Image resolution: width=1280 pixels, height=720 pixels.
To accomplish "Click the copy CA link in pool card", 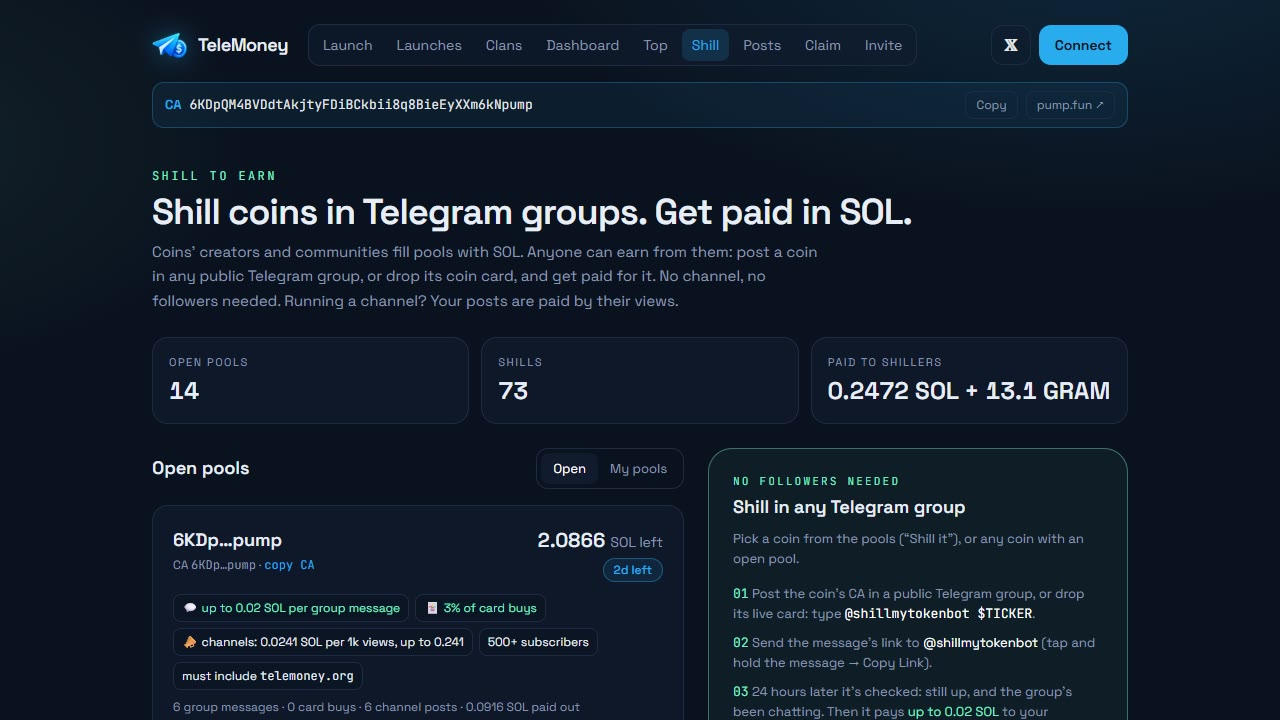I will point(289,565).
